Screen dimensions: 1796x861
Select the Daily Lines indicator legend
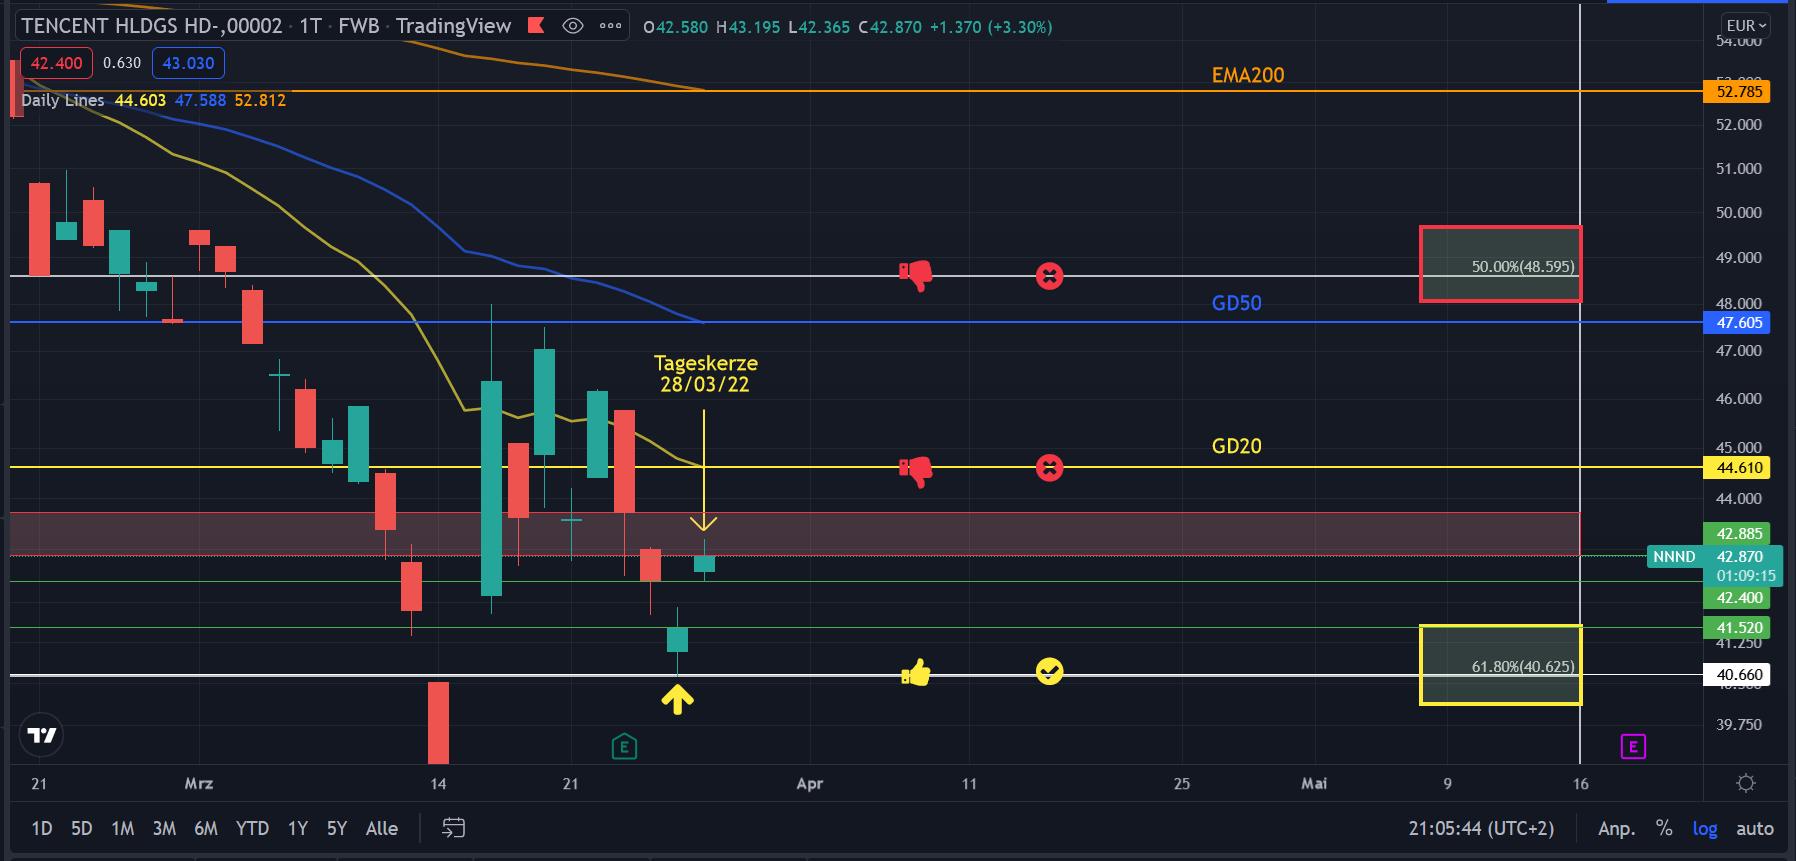click(x=63, y=100)
